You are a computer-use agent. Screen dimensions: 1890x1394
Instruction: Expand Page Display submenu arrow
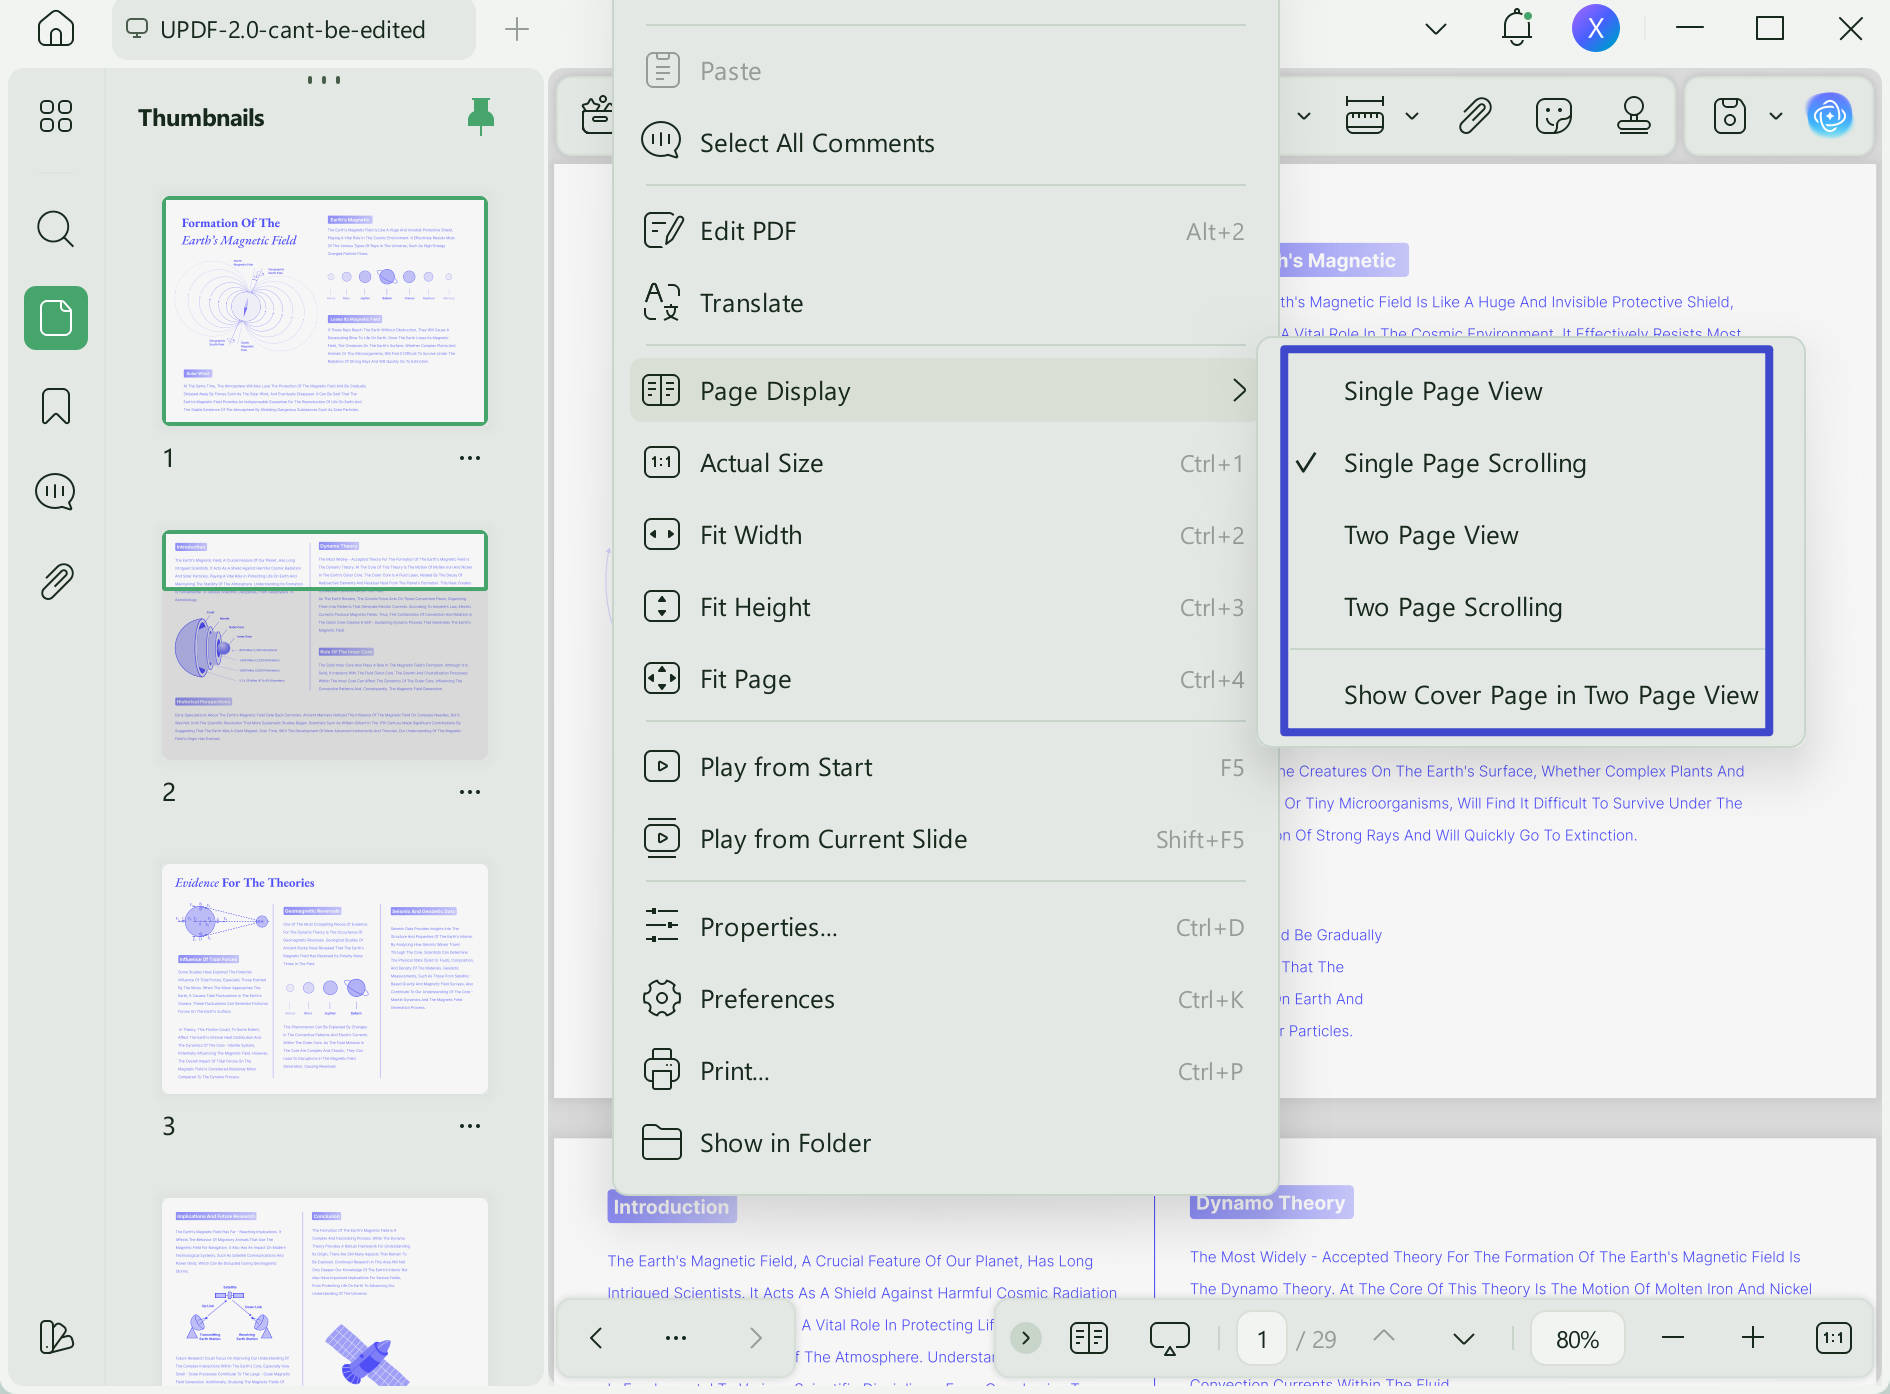click(1239, 390)
